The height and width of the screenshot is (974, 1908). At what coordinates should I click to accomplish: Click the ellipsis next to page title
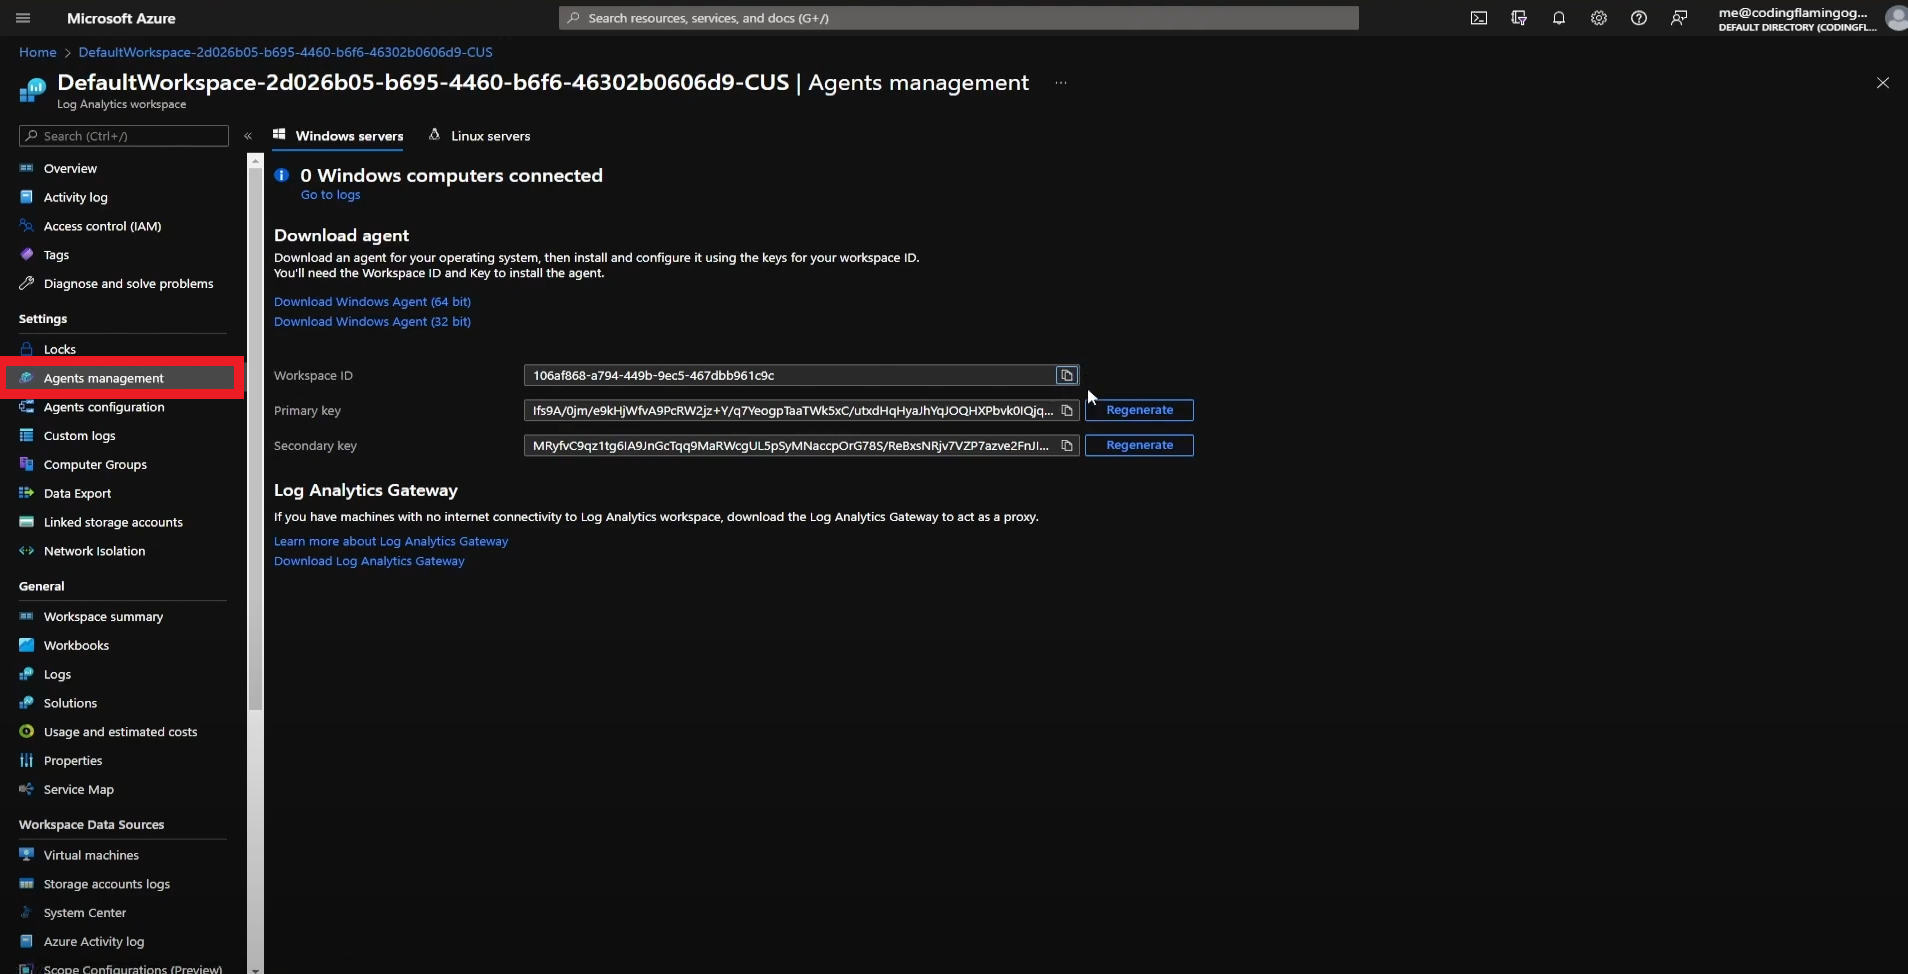pyautogui.click(x=1061, y=83)
